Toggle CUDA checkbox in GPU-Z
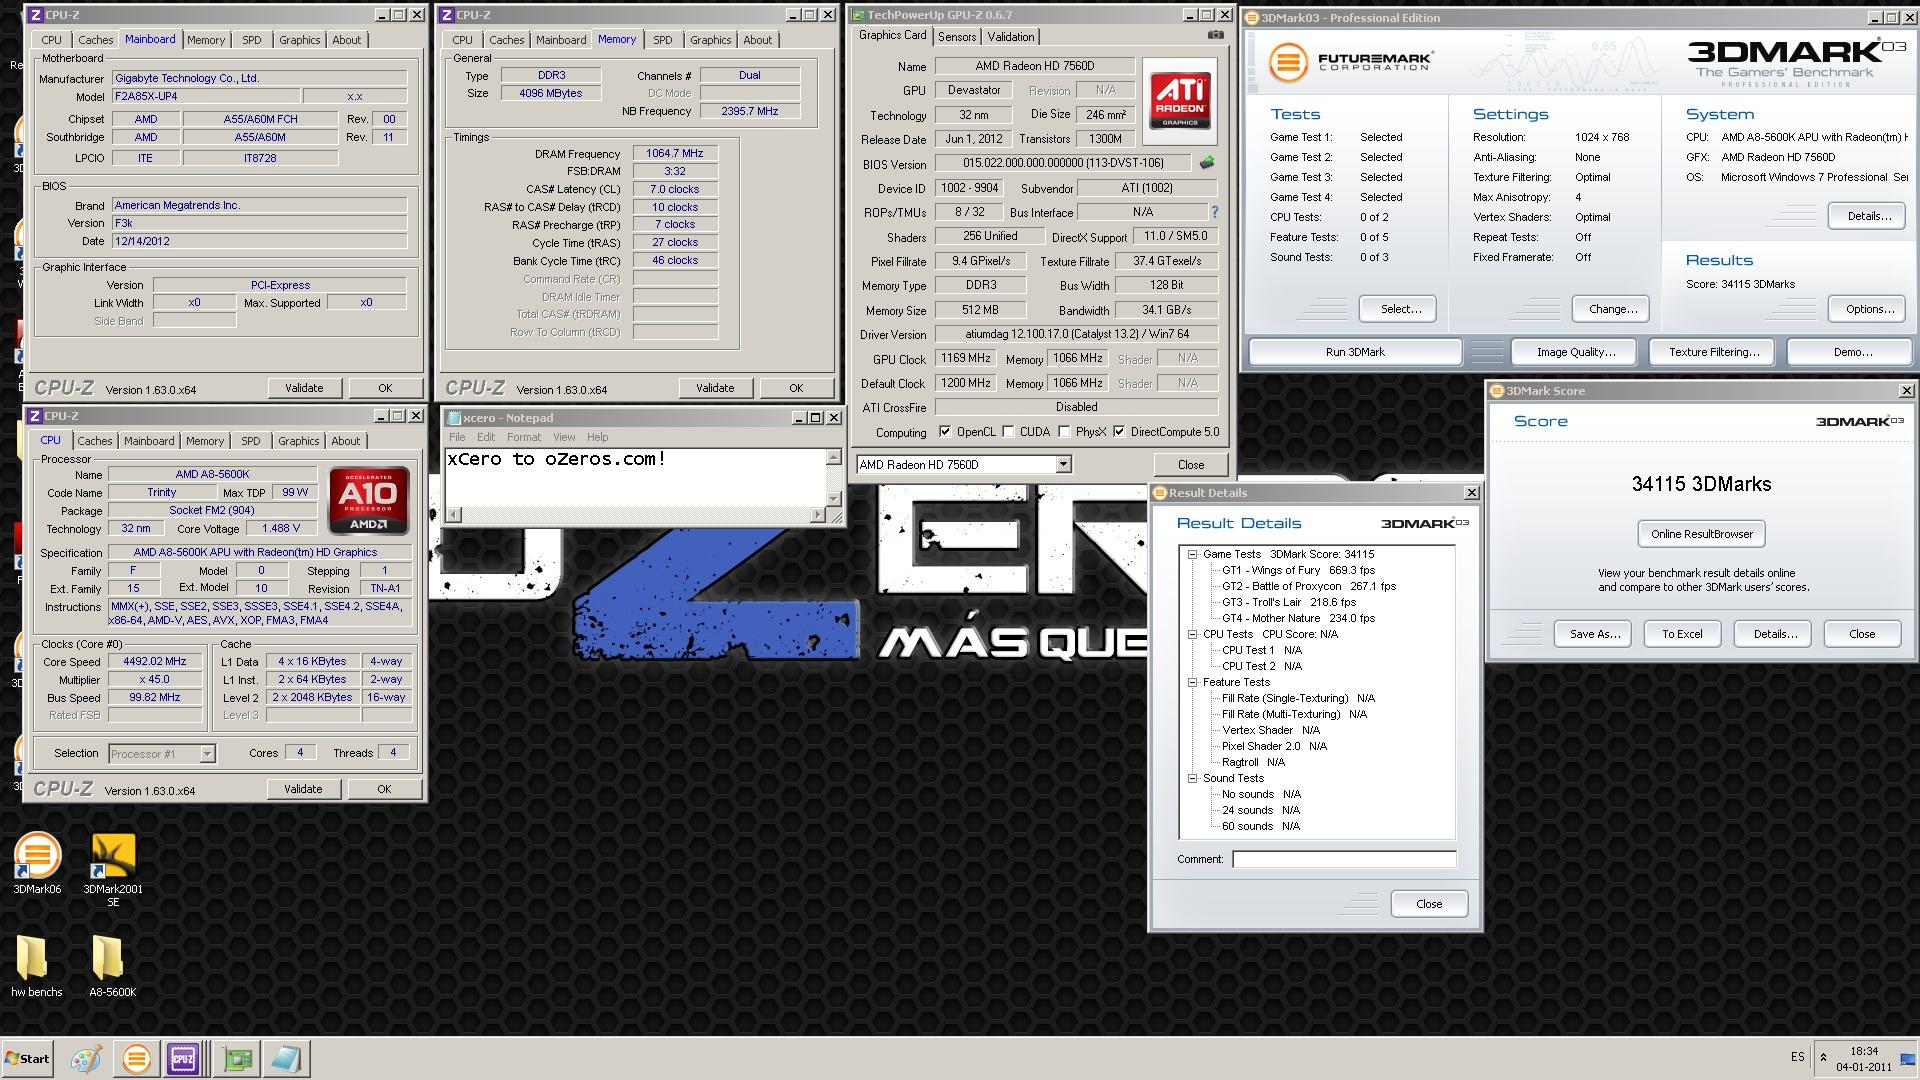The width and height of the screenshot is (1920, 1080). click(x=1008, y=432)
